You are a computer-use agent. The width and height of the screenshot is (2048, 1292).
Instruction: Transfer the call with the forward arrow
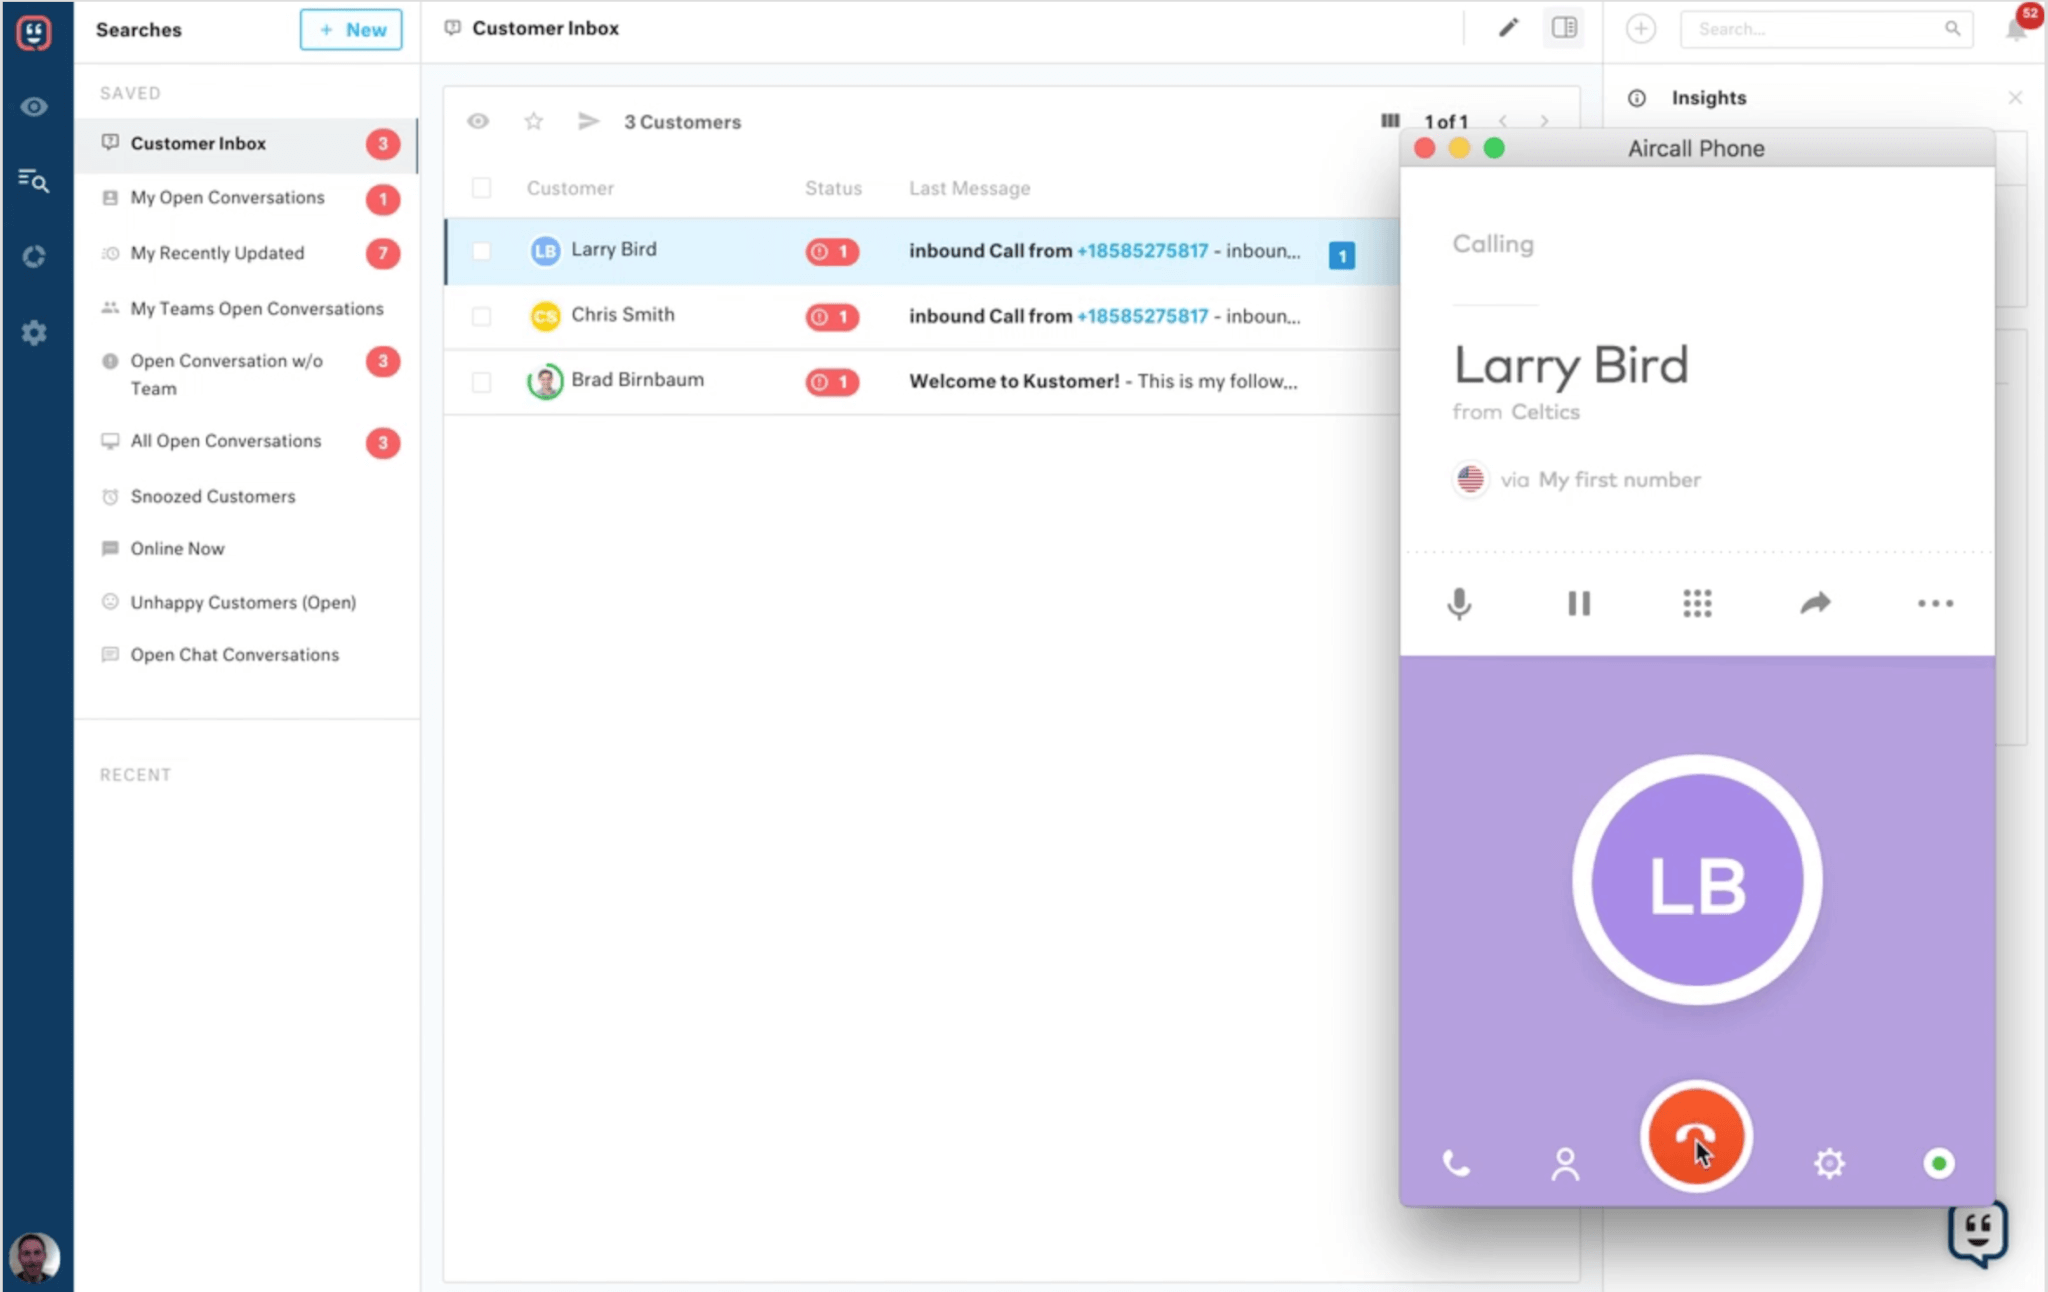pos(1815,603)
